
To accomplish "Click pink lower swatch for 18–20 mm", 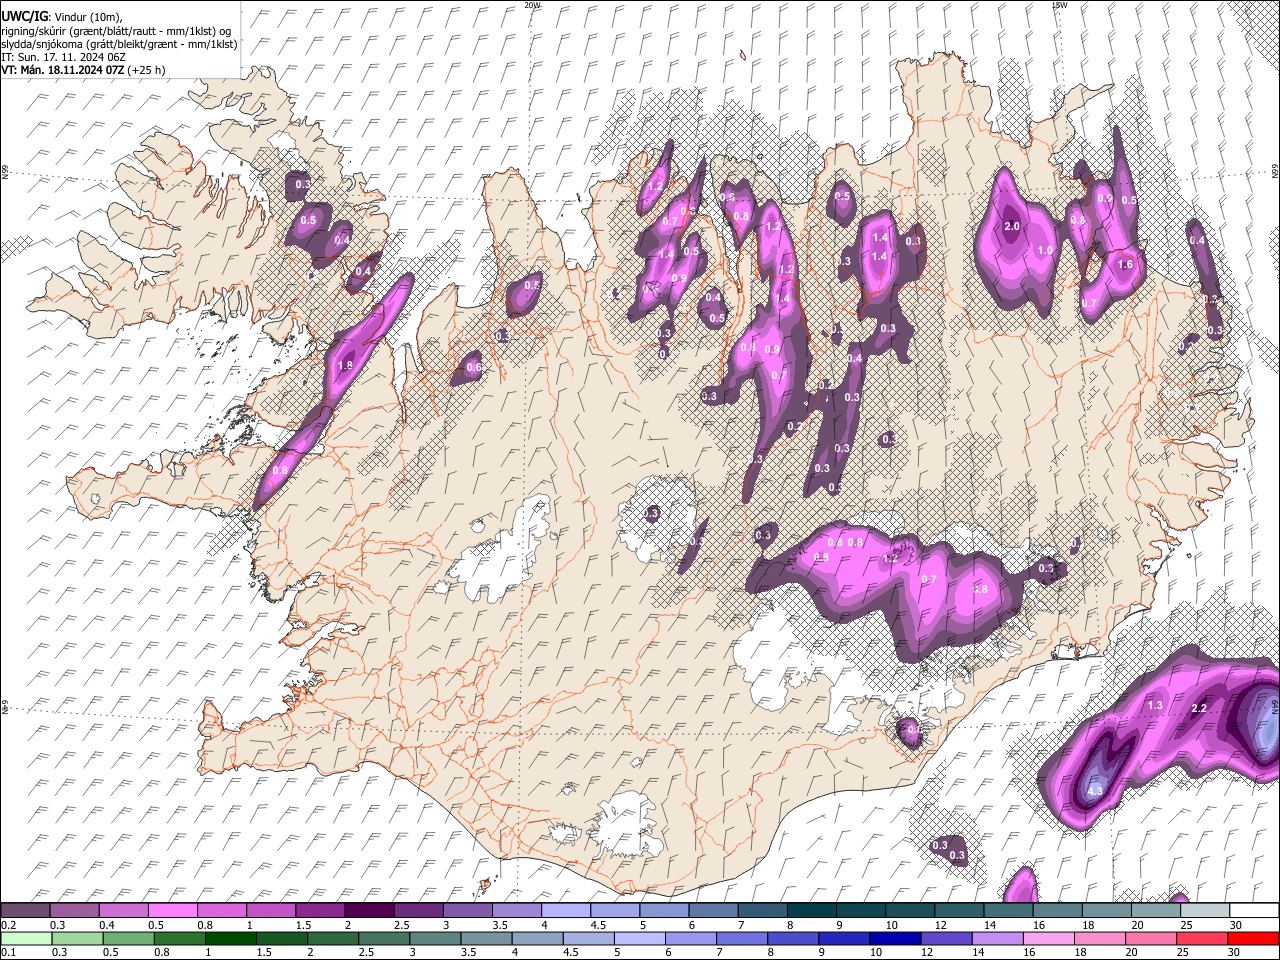I will click(1100, 938).
